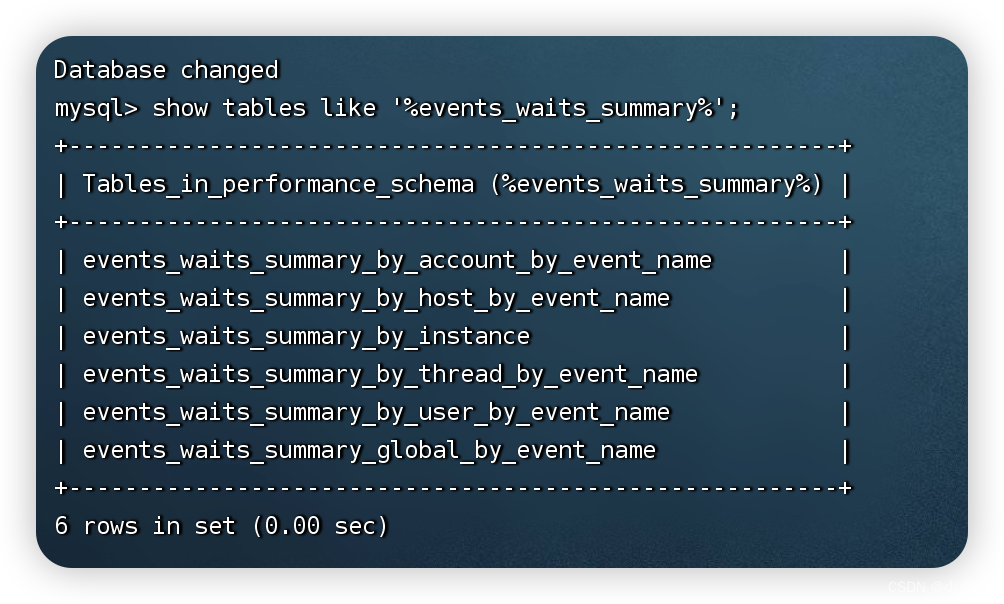
Task: Select the events_waits_summary_by_account_by_event_name row
Action: pos(397,261)
